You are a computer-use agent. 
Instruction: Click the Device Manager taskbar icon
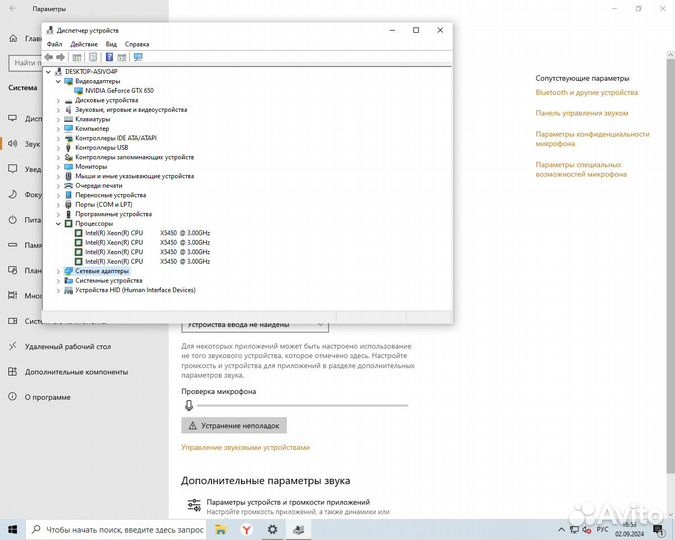298,529
